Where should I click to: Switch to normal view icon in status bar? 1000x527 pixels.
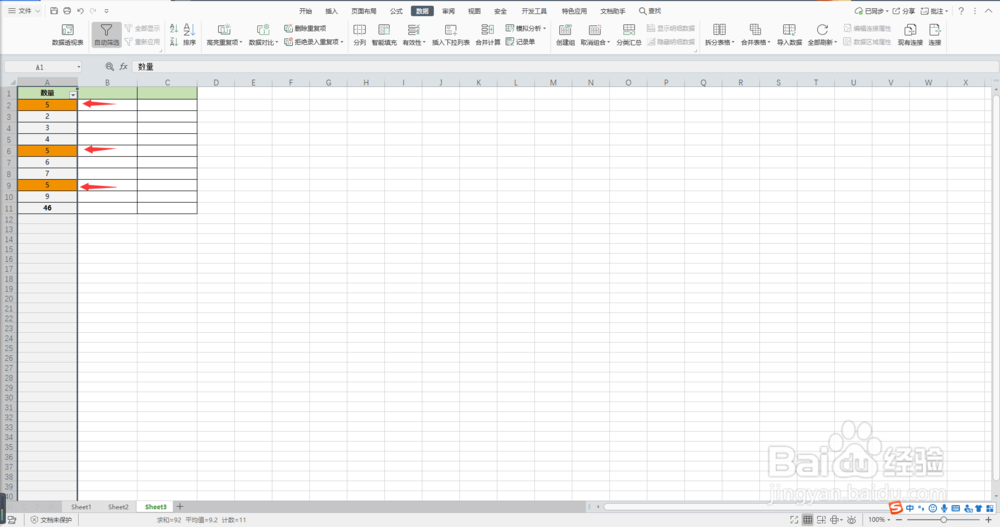(807, 520)
